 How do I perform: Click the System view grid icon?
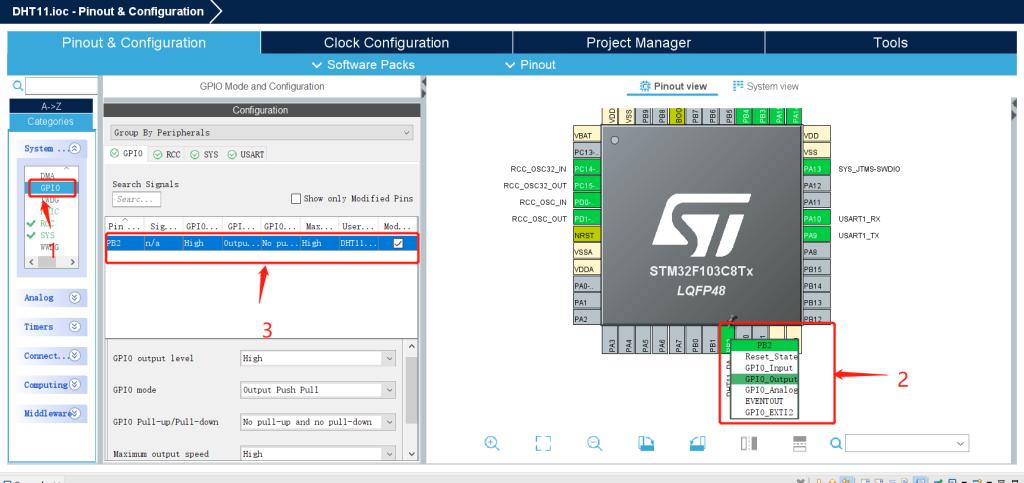point(738,86)
